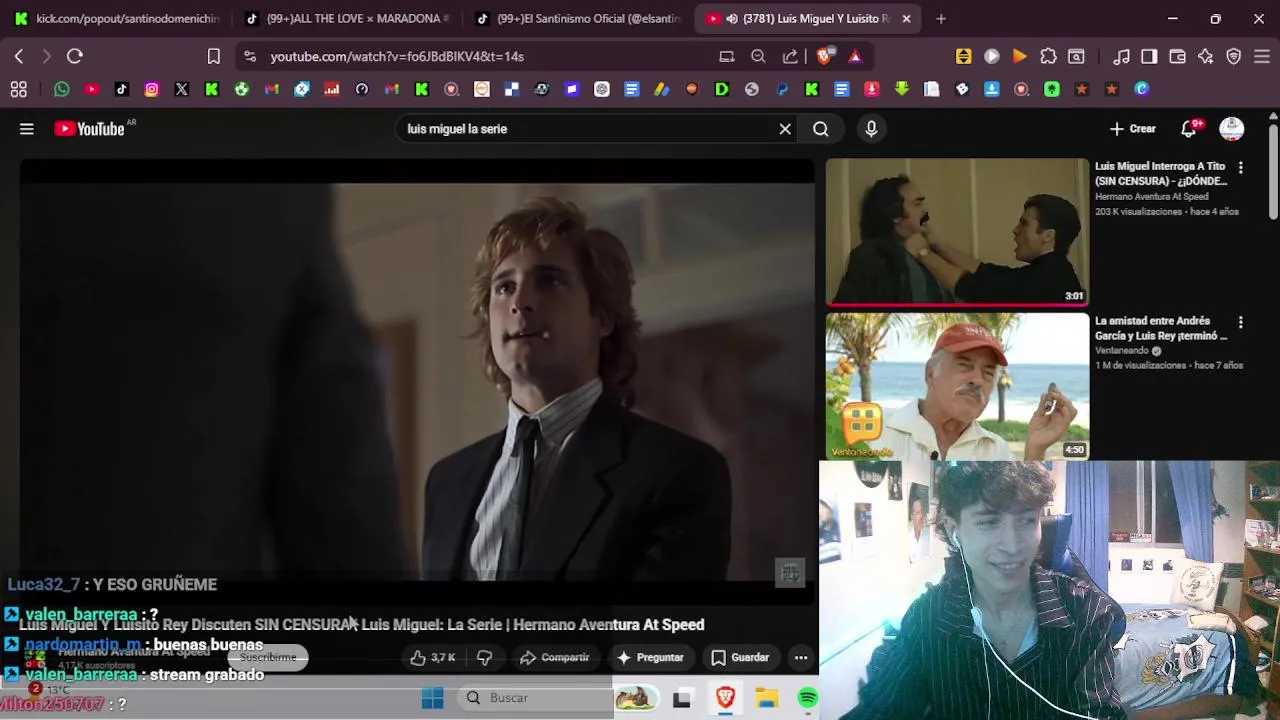Open the Brave Shields lion icon
Viewport: 1280px width, 720px height.
pyautogui.click(x=824, y=57)
